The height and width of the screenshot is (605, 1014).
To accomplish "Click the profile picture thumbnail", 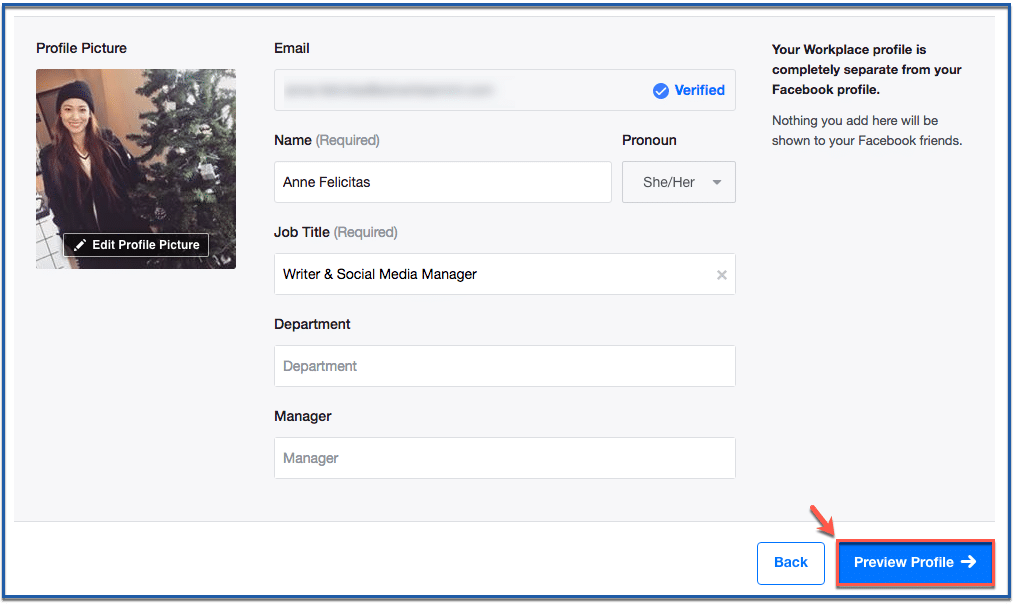I will [136, 169].
